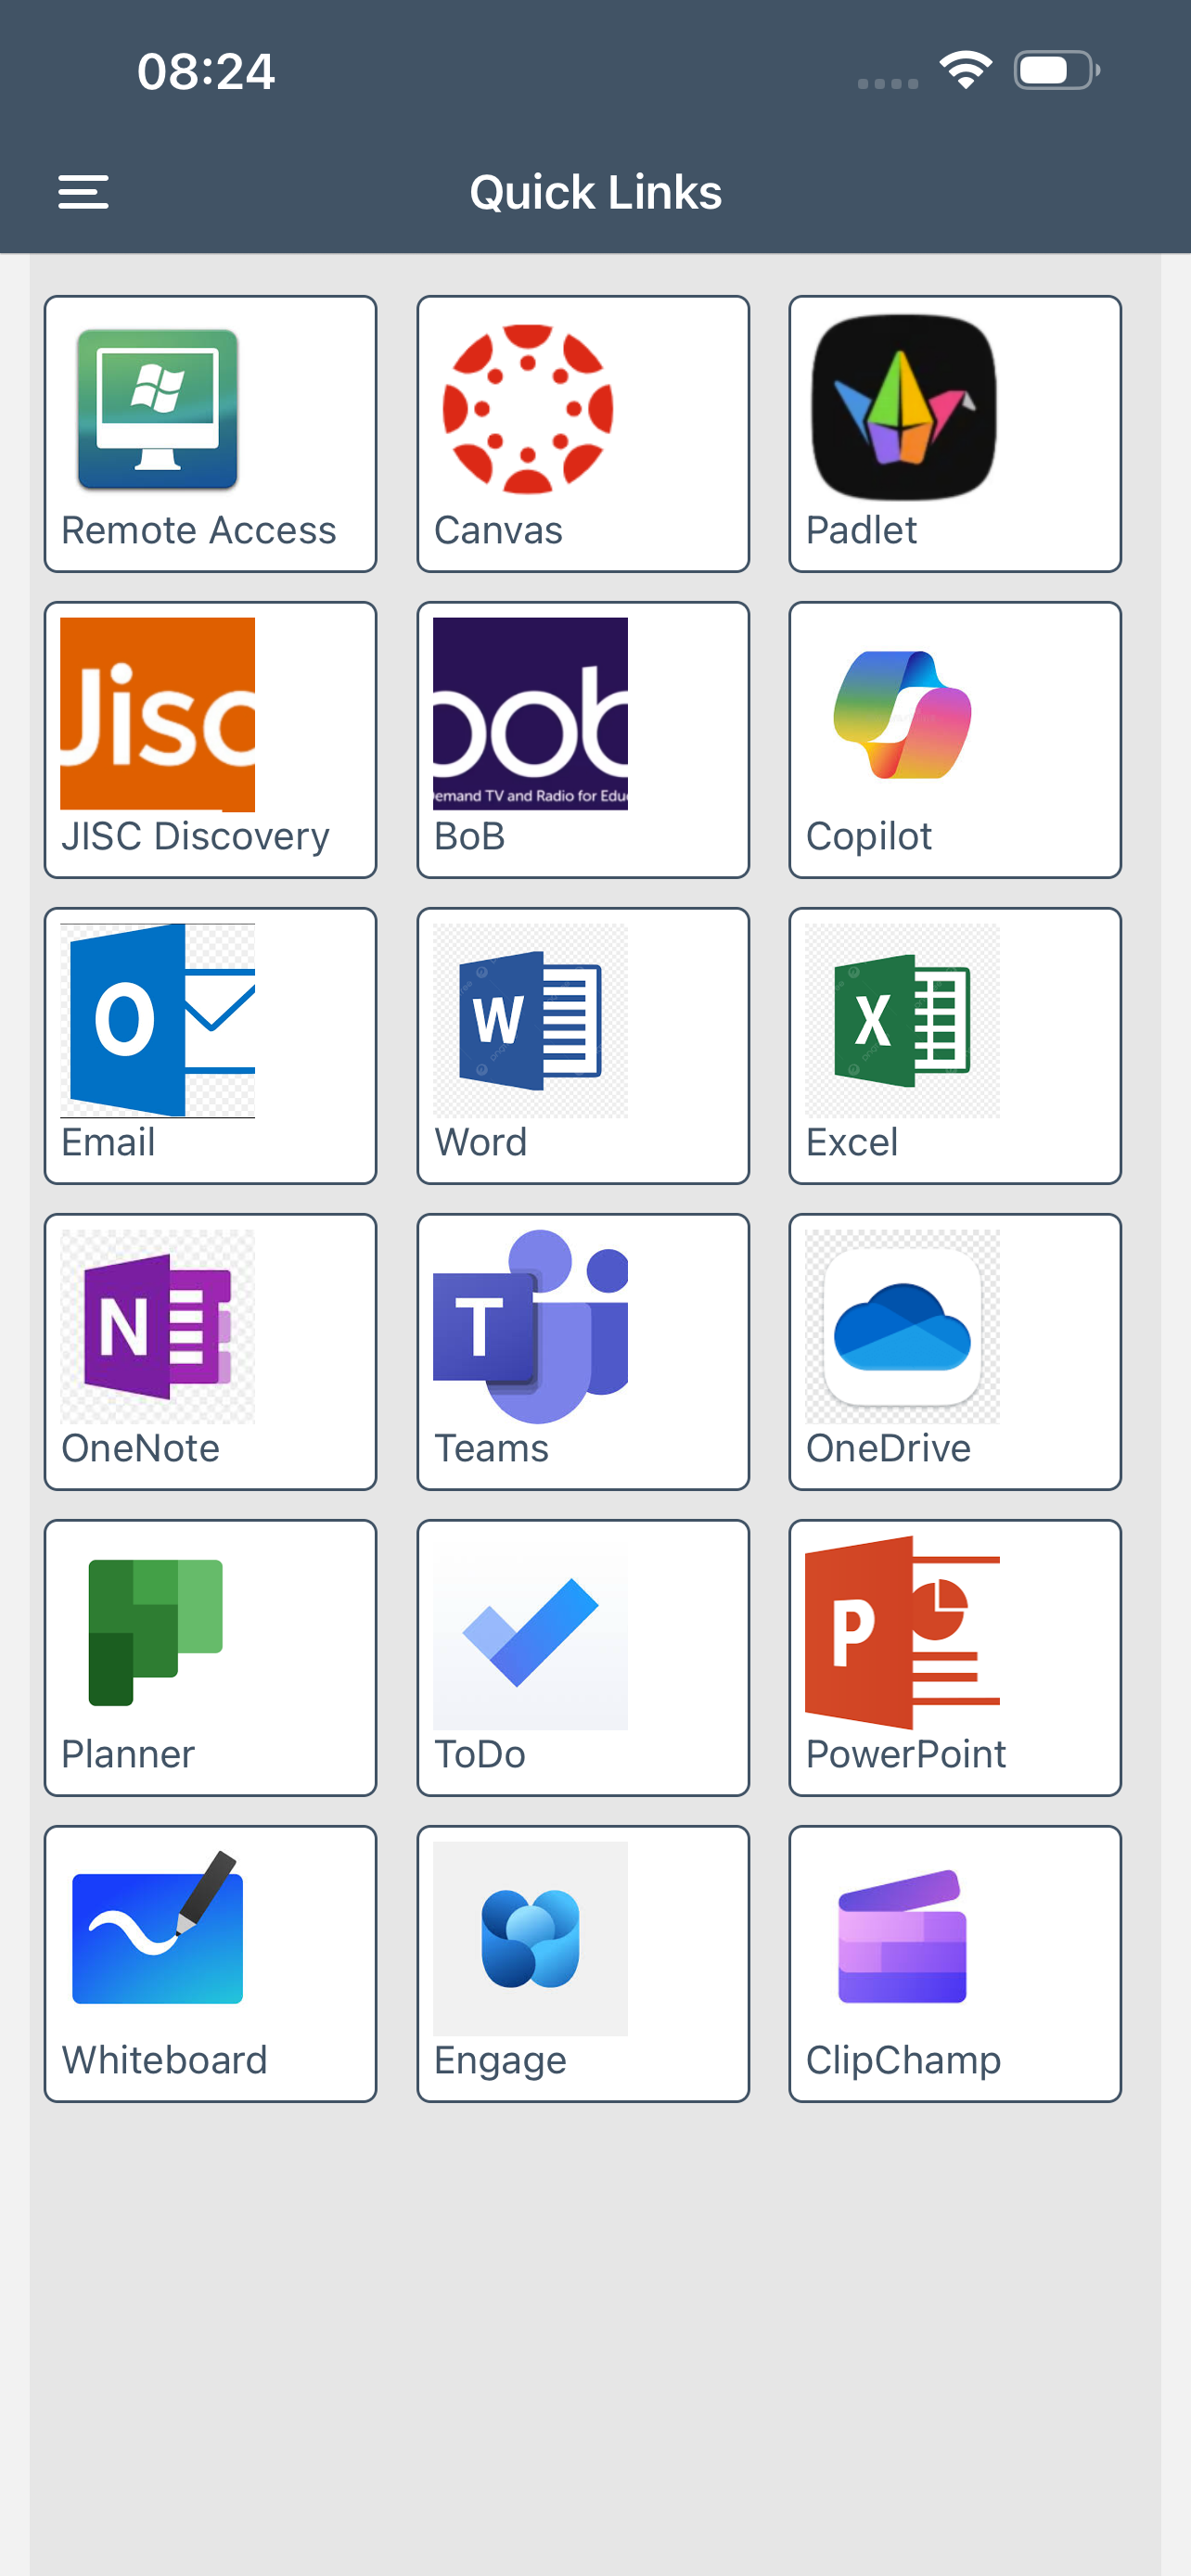Tap the "Engage" label text
This screenshot has height=2576, width=1191.
[x=500, y=2061]
